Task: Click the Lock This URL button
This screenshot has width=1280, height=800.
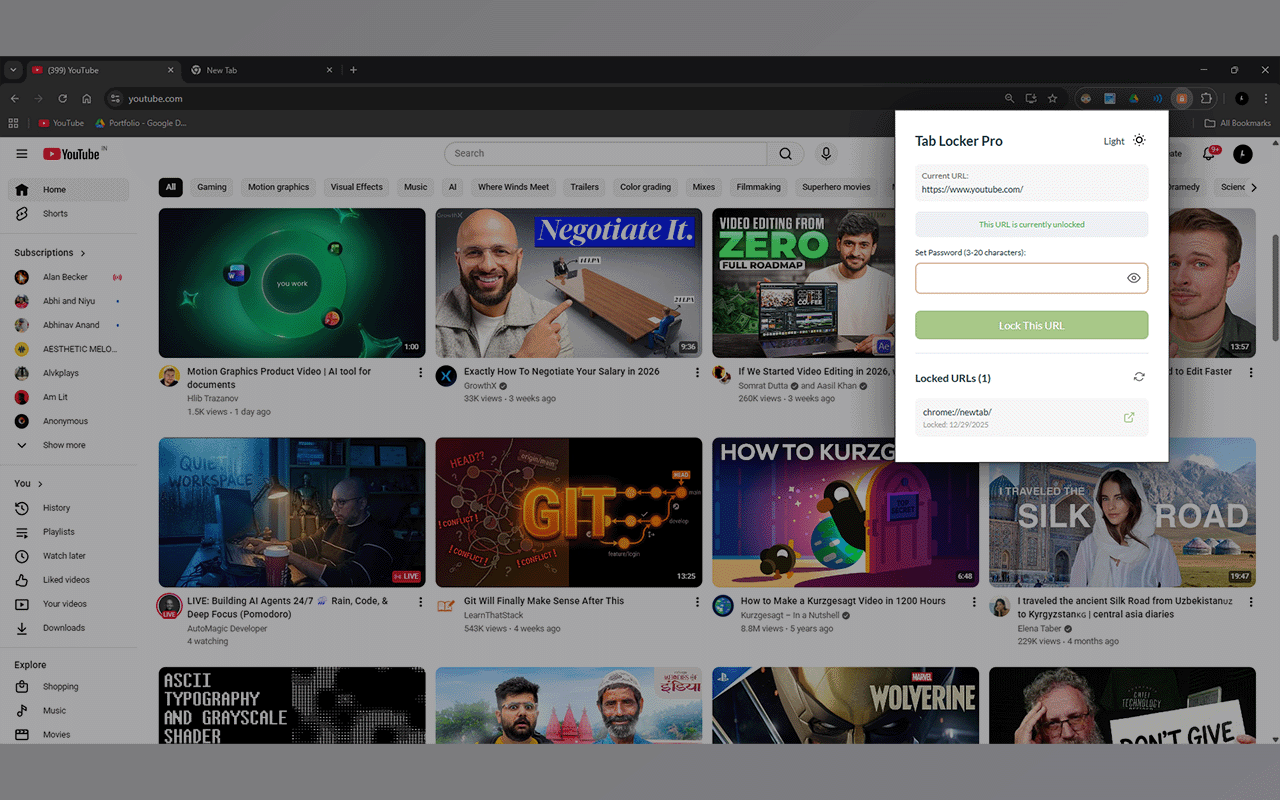Action: coord(1031,325)
